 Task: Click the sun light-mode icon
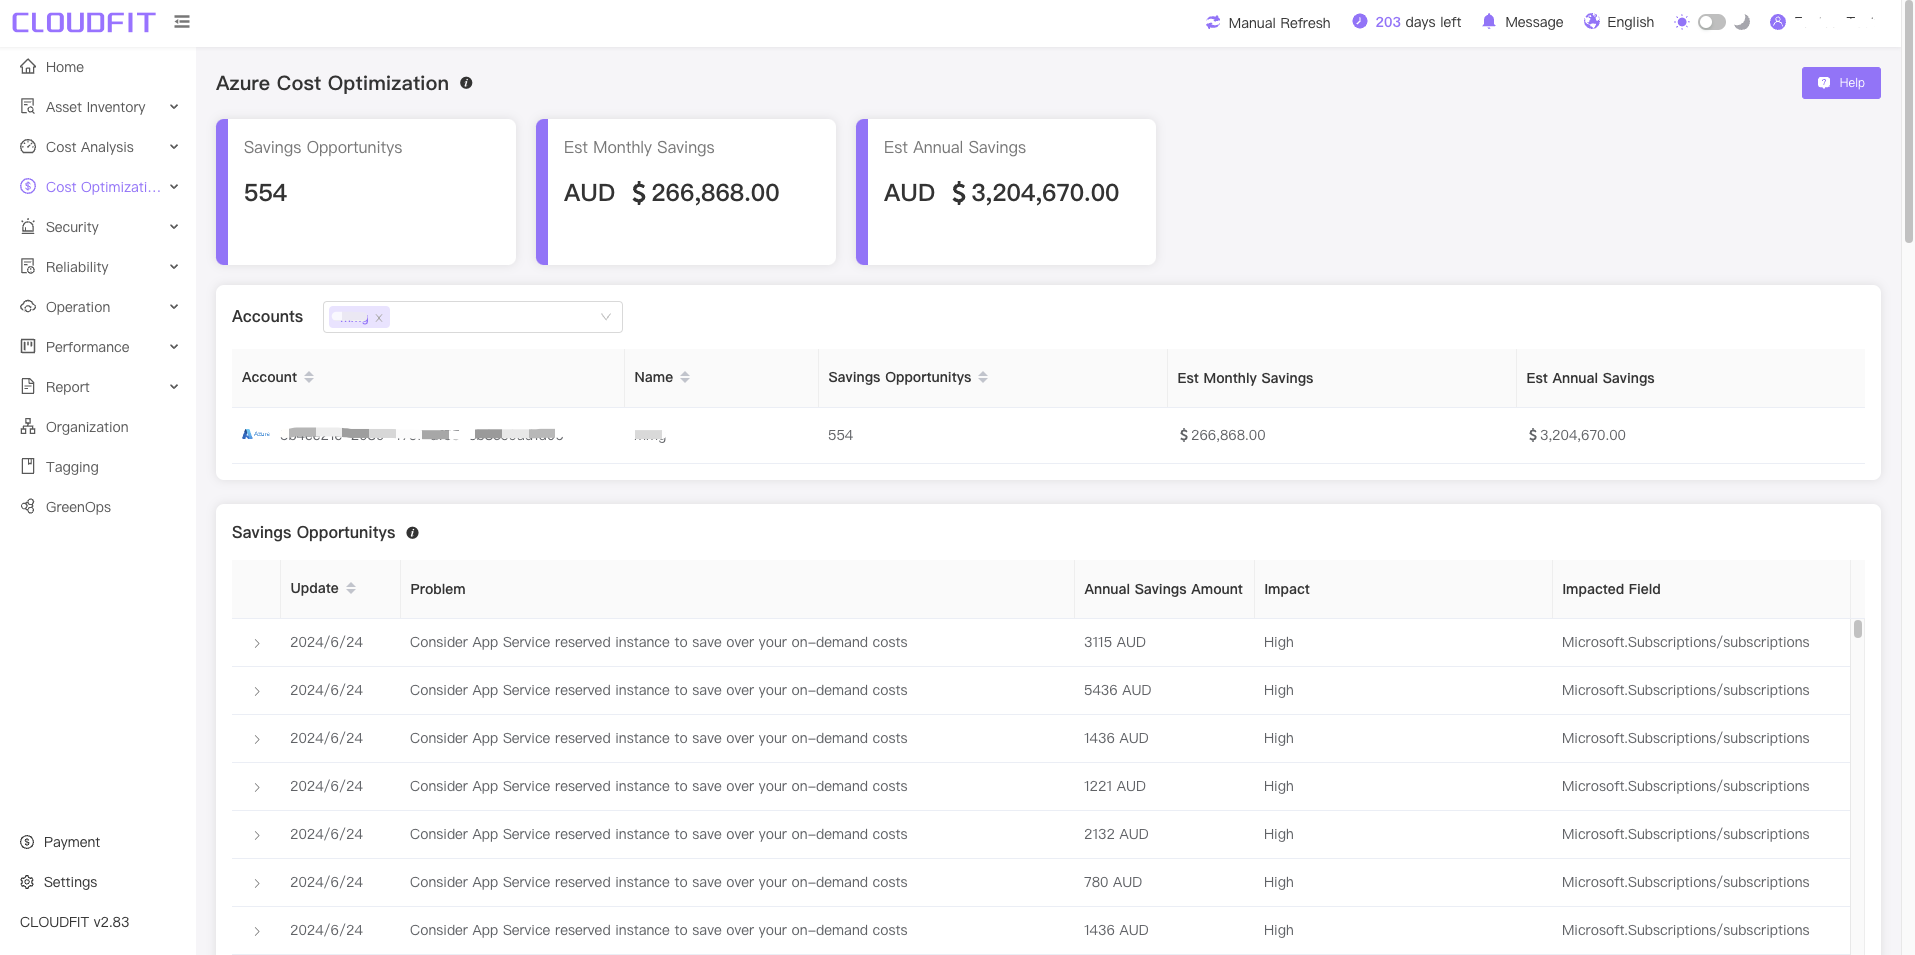[1682, 22]
